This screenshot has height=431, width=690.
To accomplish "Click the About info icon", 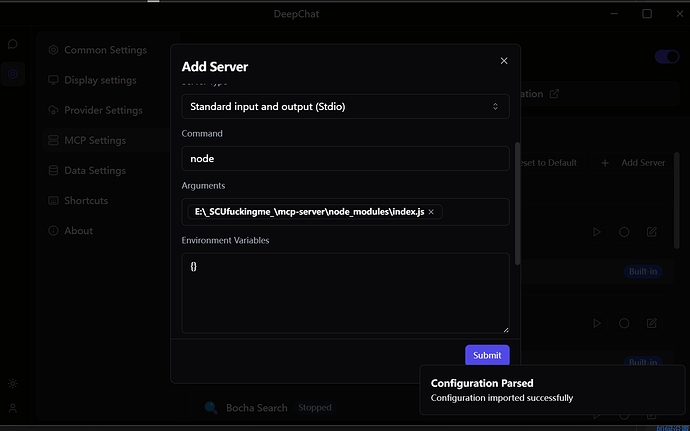I will [53, 231].
